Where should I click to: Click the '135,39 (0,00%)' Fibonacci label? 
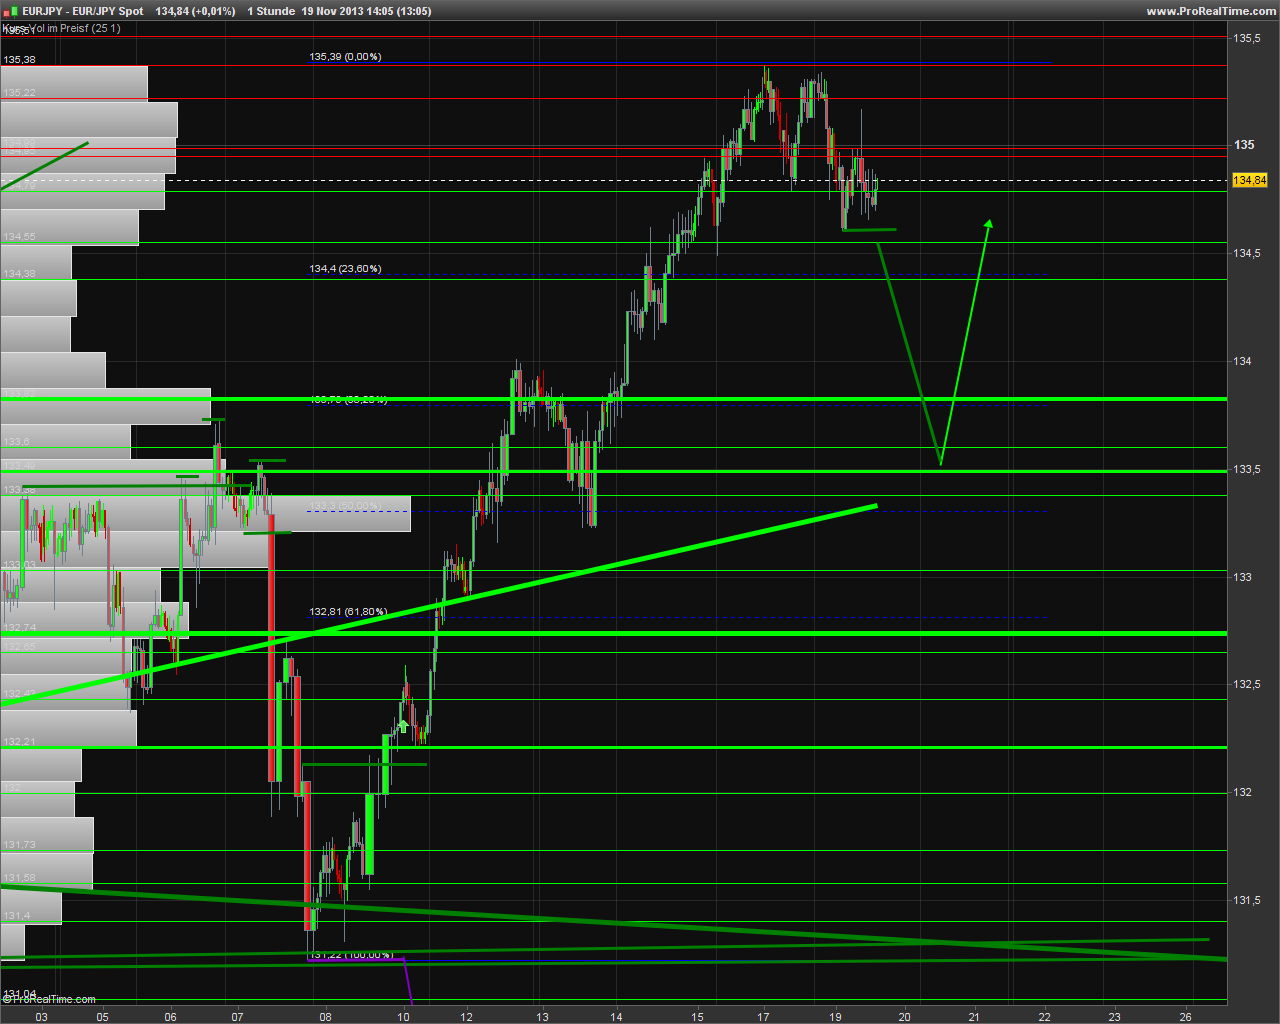345,57
